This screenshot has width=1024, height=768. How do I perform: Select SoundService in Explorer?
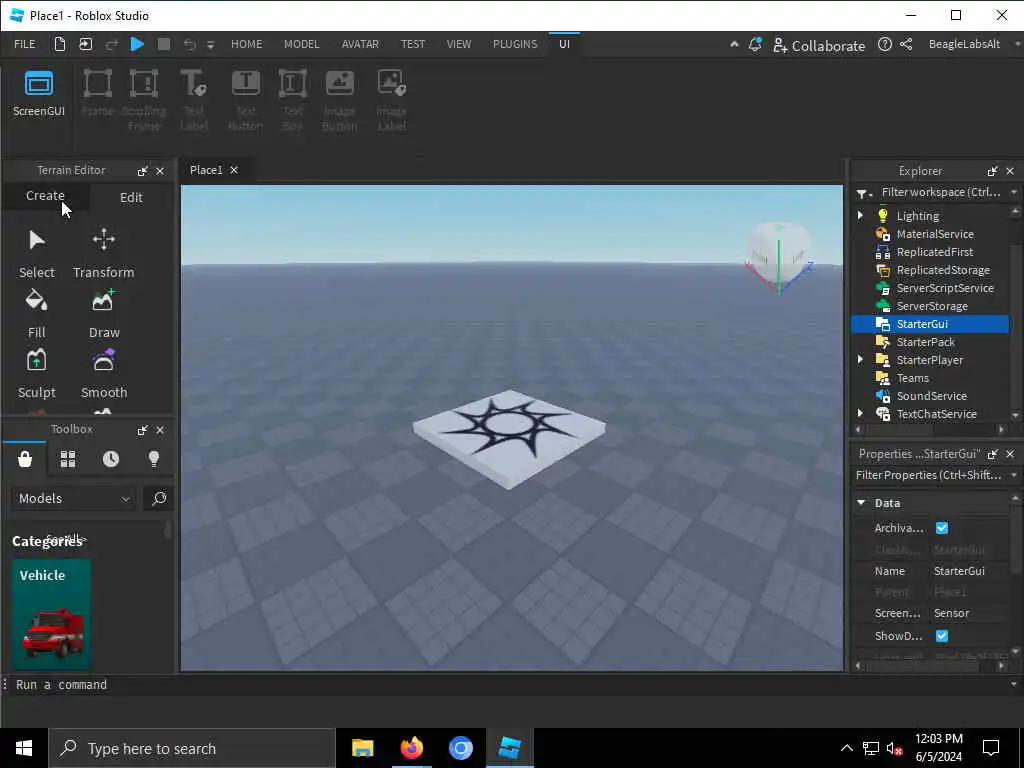tap(930, 396)
